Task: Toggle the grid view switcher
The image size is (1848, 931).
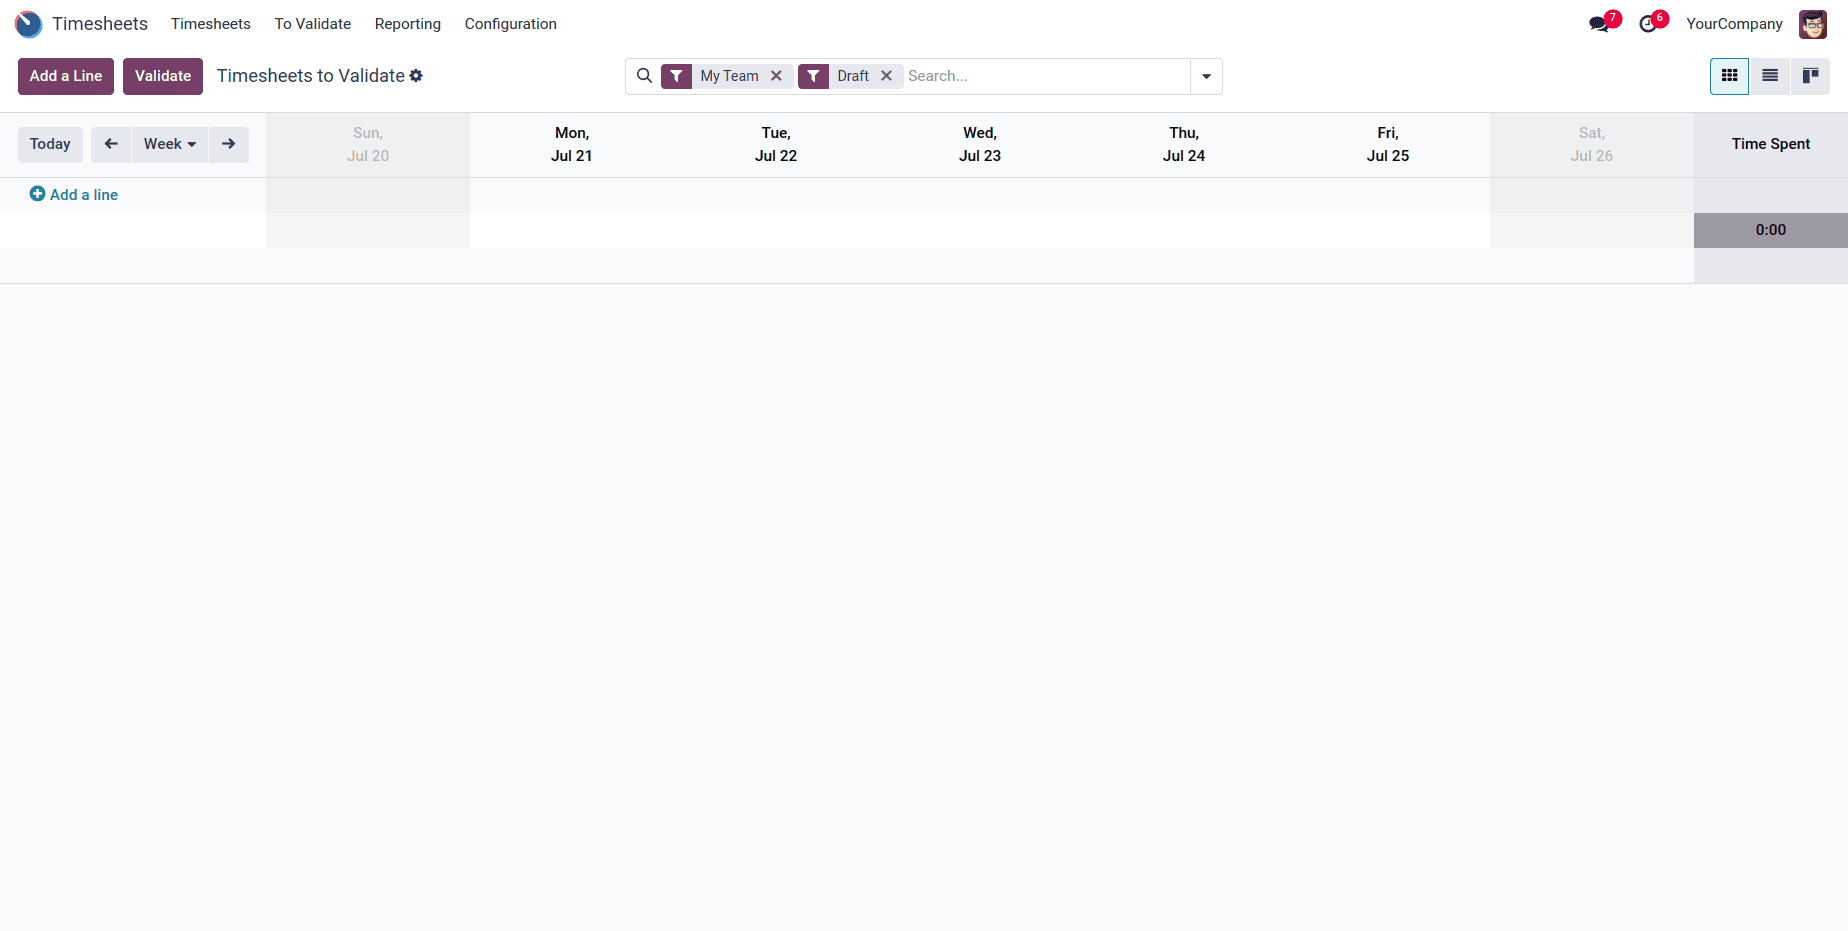Action: click(x=1729, y=75)
